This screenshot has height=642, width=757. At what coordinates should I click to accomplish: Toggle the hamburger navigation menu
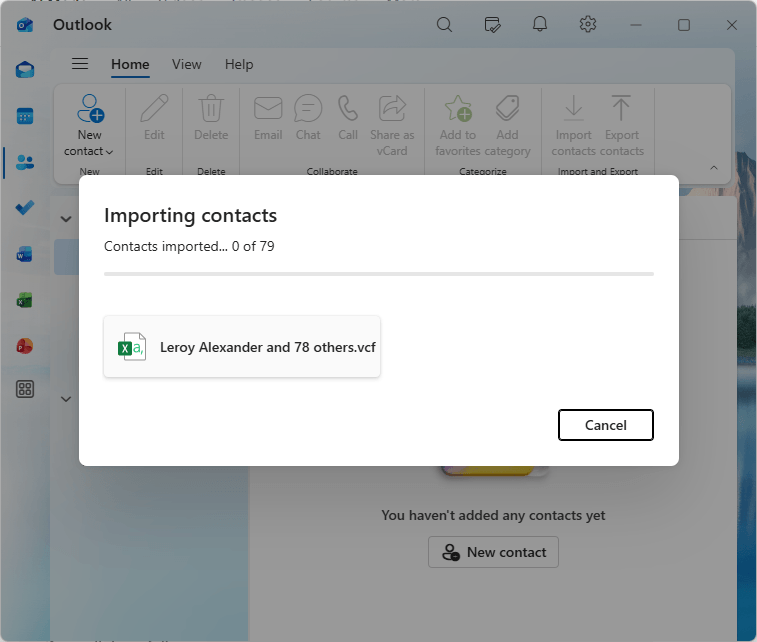(x=80, y=64)
